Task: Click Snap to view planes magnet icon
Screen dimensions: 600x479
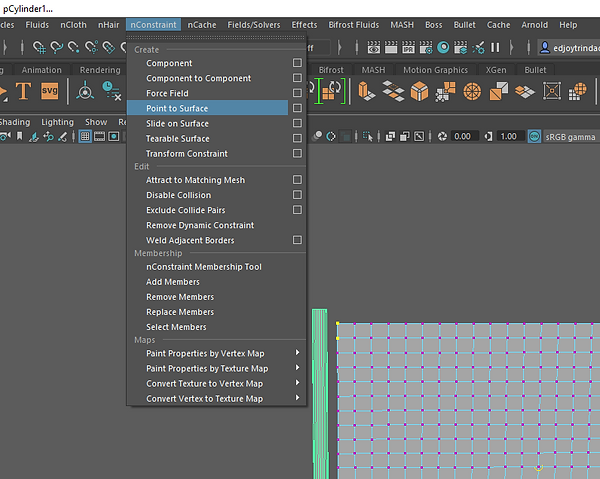Action: tap(109, 47)
